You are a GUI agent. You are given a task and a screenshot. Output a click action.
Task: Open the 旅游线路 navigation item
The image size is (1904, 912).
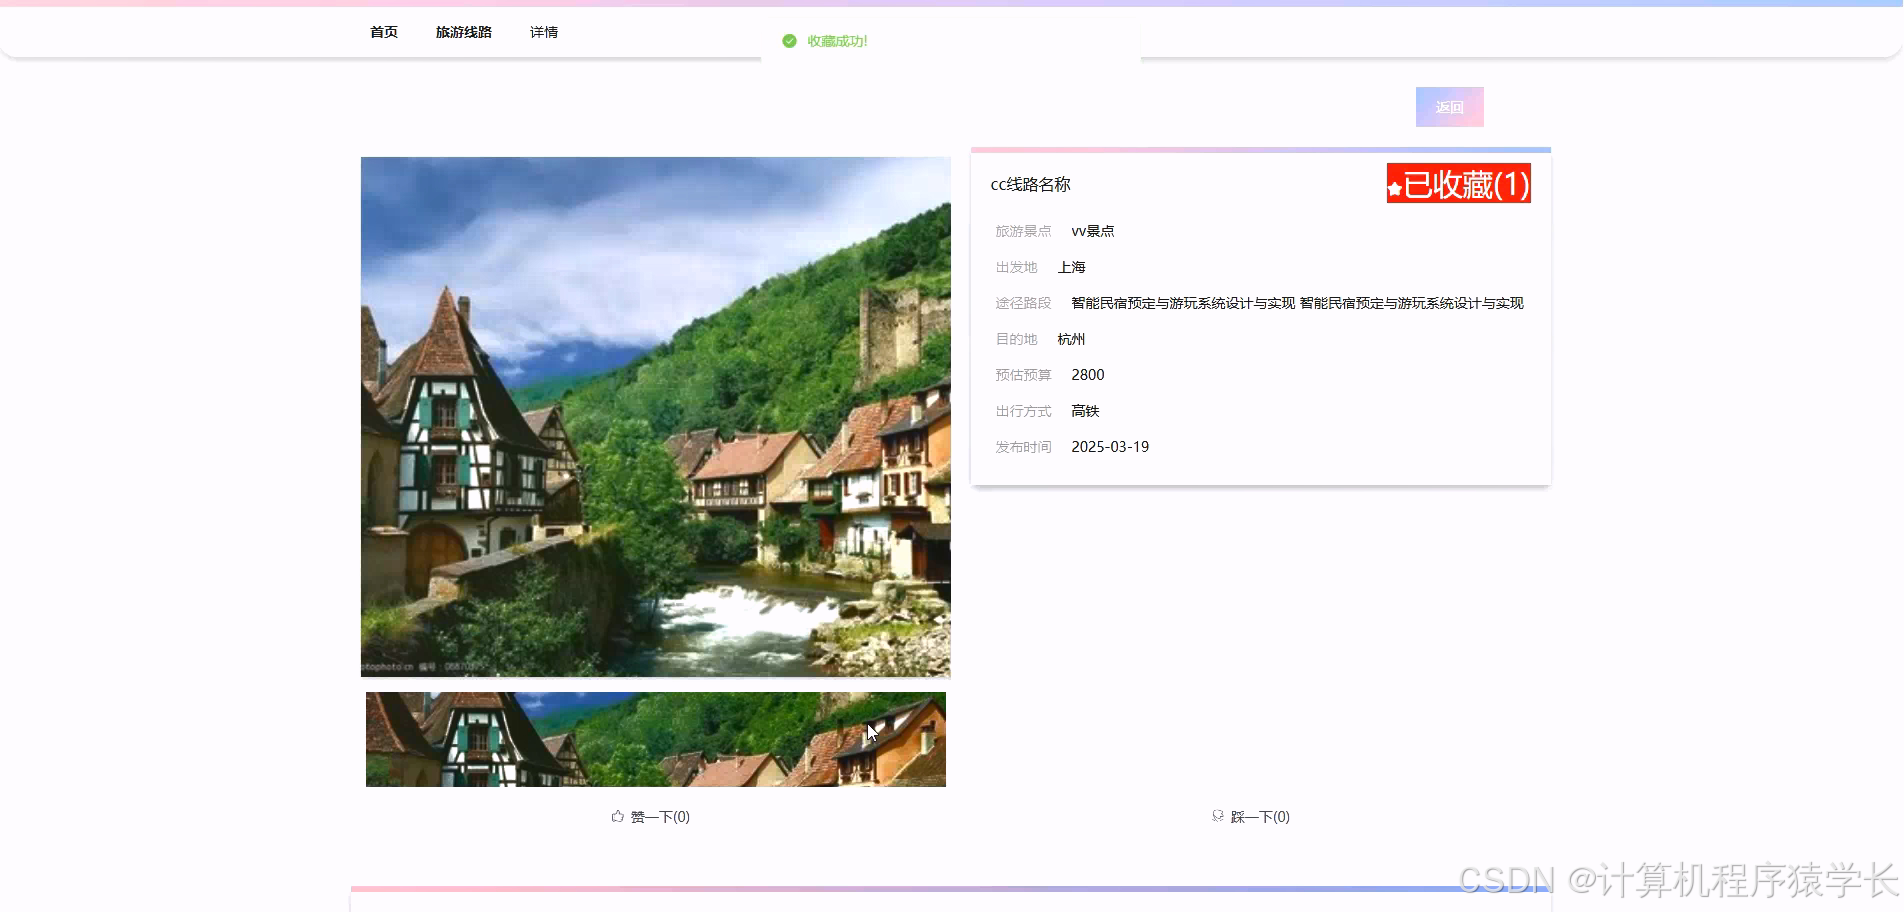pyautogui.click(x=463, y=32)
